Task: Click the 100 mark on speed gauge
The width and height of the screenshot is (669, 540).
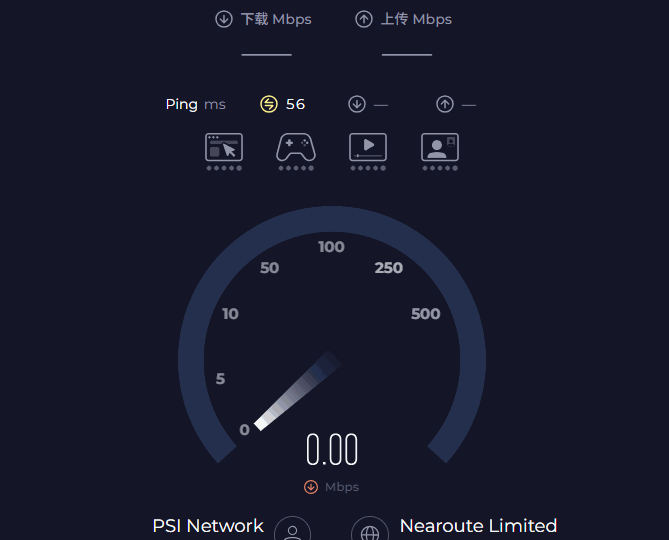Action: (x=331, y=247)
